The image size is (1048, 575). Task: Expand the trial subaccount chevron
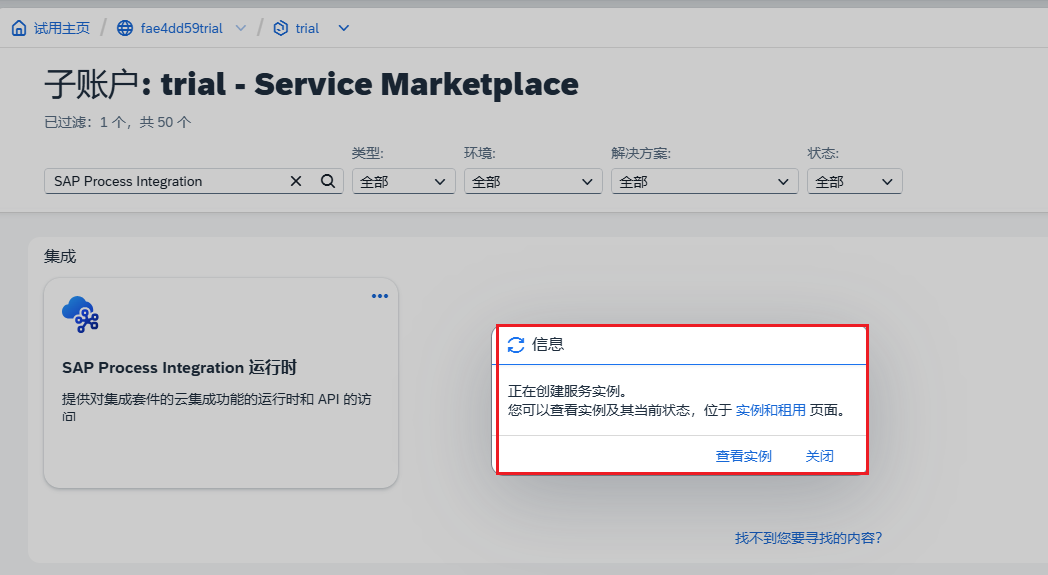pyautogui.click(x=344, y=28)
